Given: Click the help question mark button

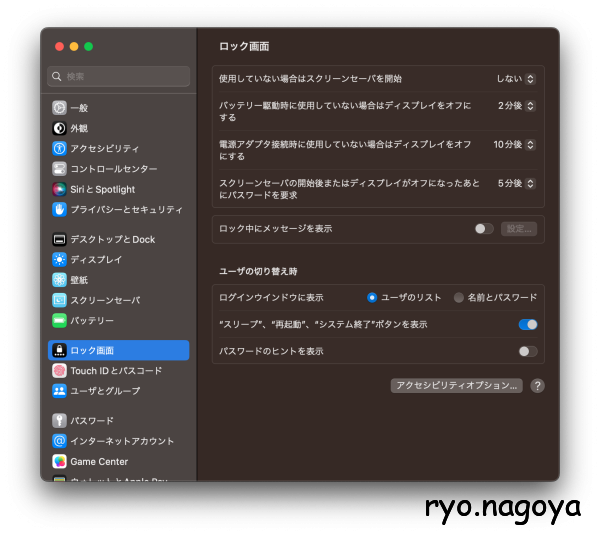Looking at the screenshot, I should point(537,385).
